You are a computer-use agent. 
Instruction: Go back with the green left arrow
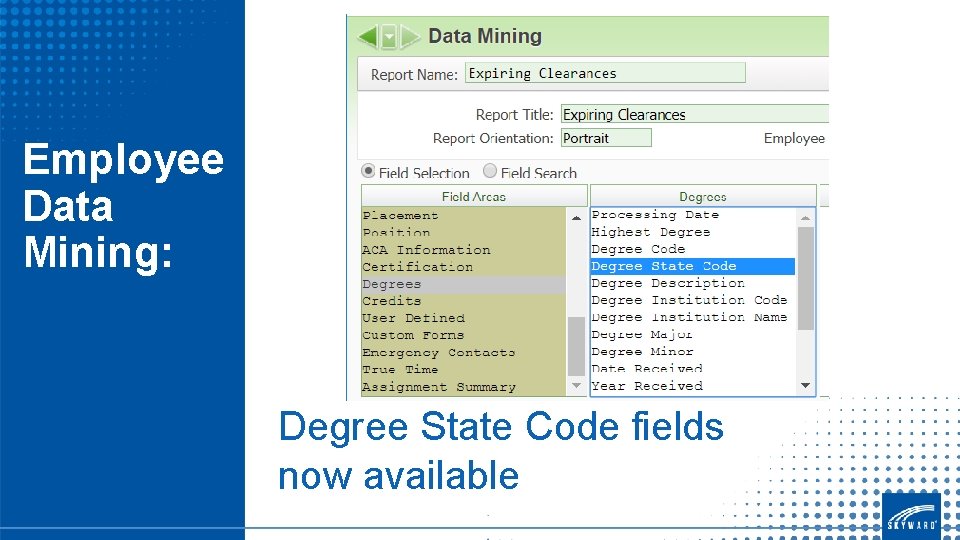(368, 37)
